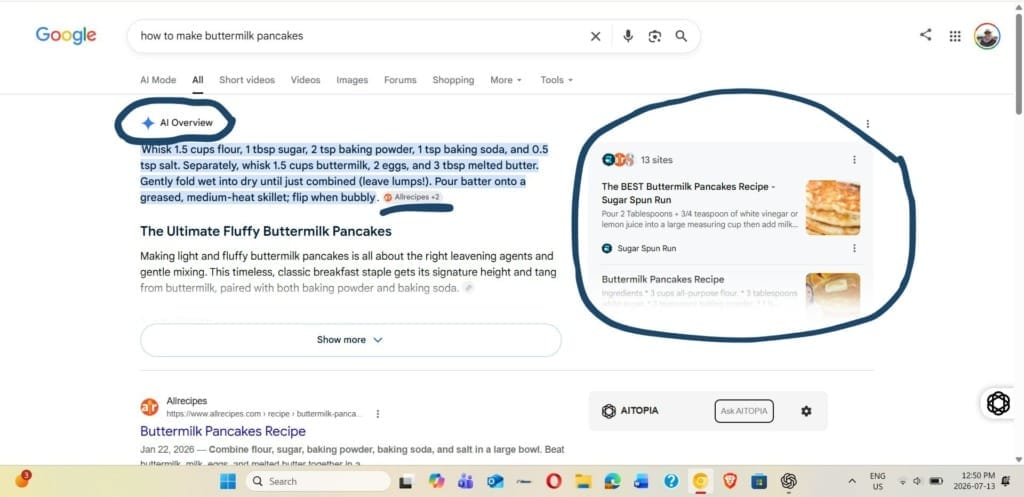Expand AI Overview with Show more
The height and width of the screenshot is (497, 1024).
pyautogui.click(x=351, y=340)
